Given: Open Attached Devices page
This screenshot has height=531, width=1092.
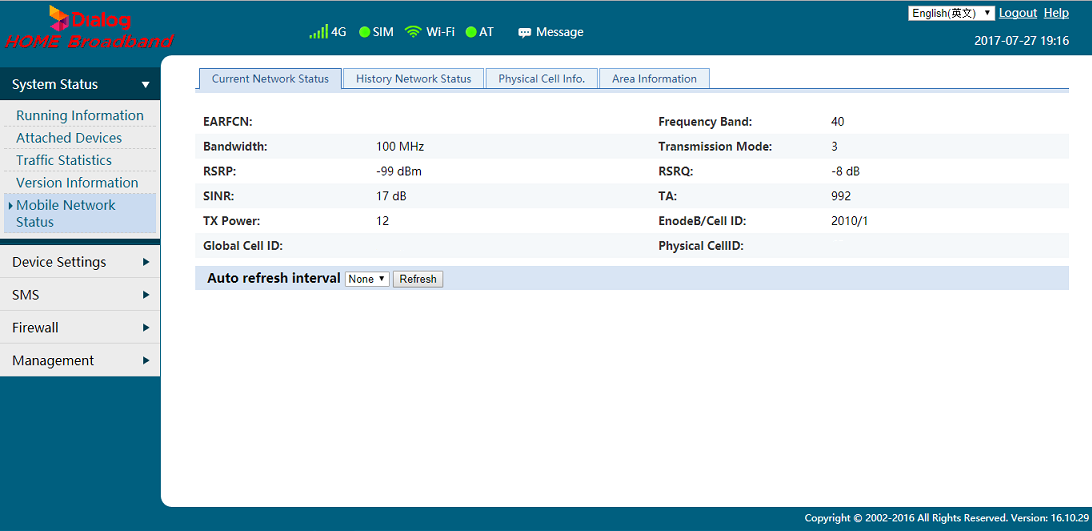Looking at the screenshot, I should coord(69,138).
